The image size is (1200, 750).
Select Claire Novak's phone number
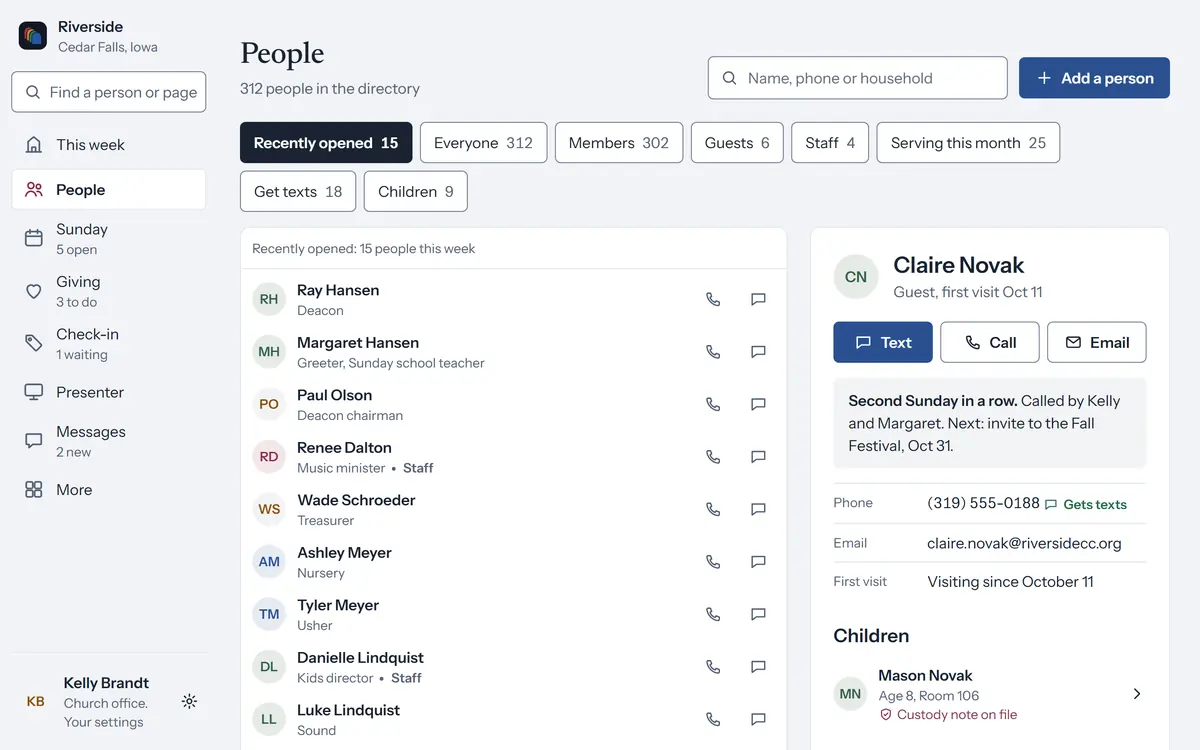point(984,503)
